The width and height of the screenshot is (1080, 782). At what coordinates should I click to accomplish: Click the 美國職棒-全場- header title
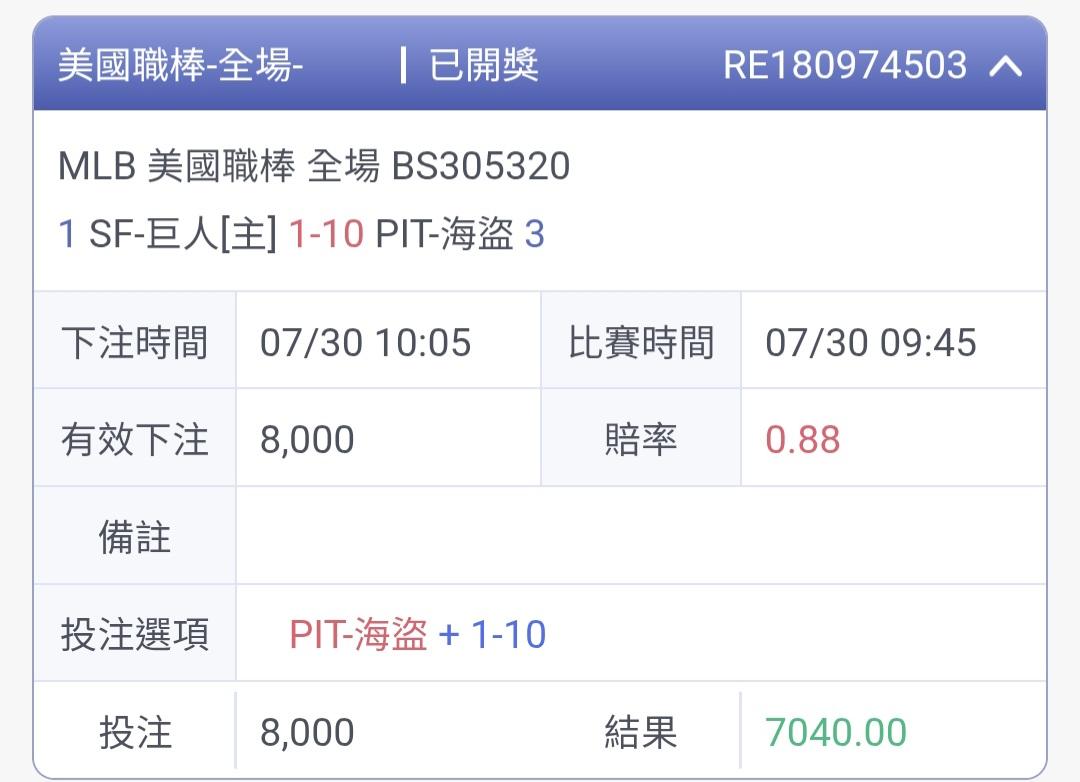[180, 65]
